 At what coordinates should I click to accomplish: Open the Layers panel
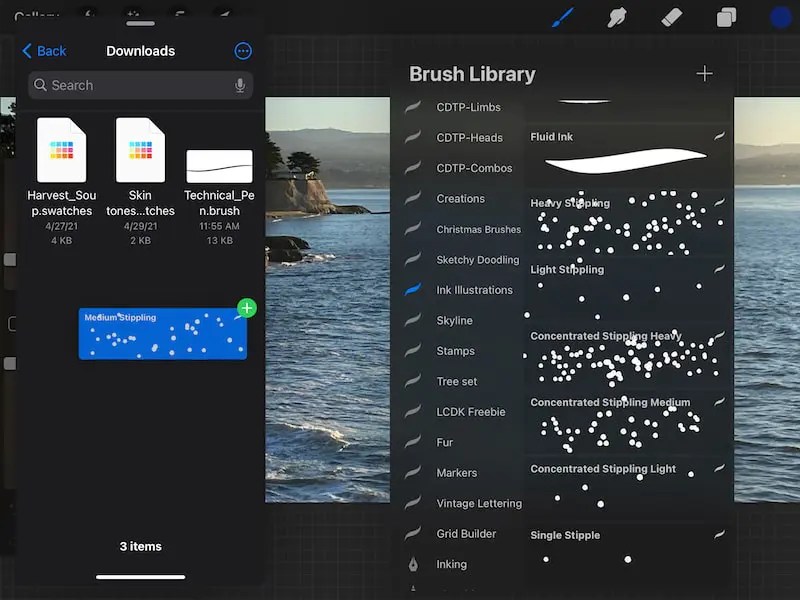tap(726, 17)
